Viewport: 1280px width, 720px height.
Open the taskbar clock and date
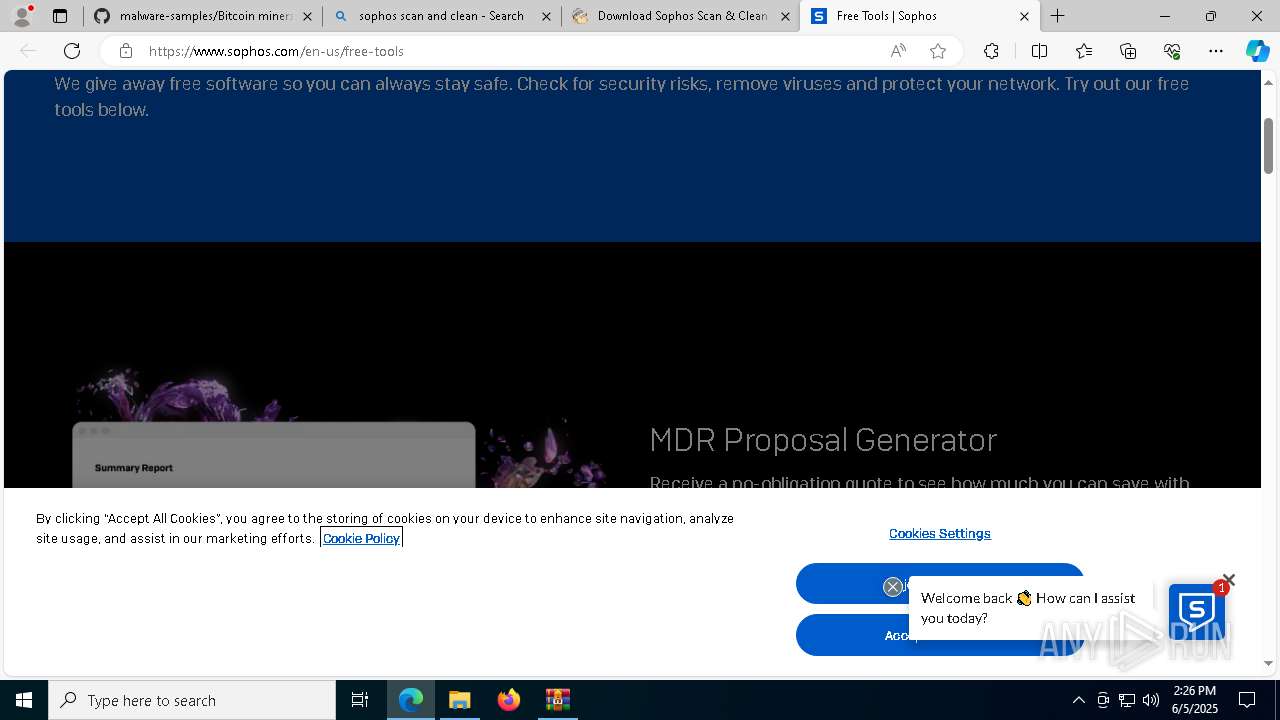1194,700
